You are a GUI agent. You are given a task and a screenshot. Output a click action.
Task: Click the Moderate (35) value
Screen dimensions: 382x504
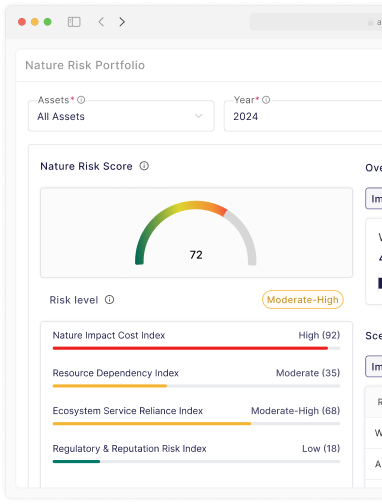point(308,373)
